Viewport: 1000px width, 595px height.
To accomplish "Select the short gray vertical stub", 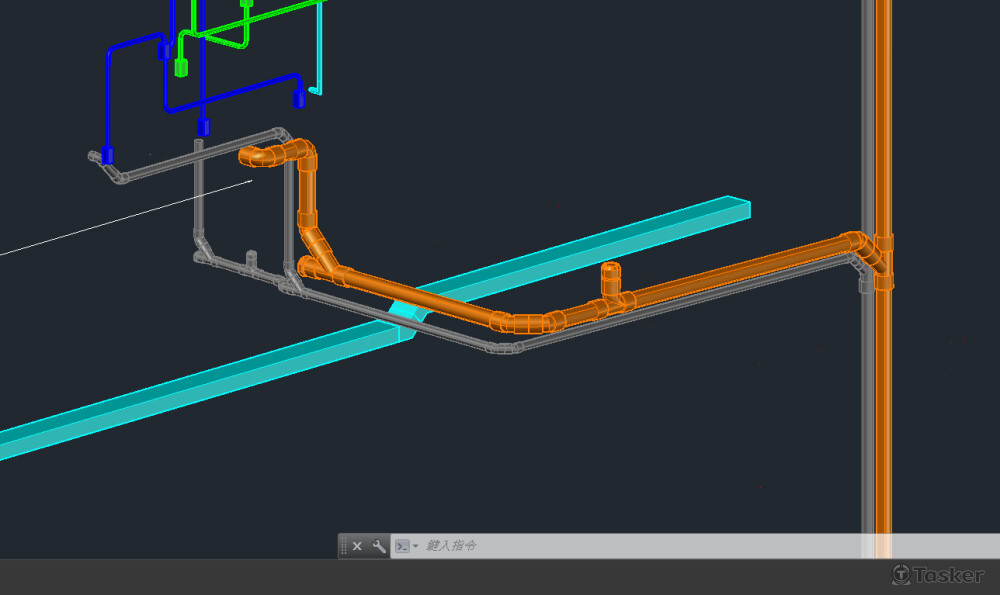I will pos(252,260).
